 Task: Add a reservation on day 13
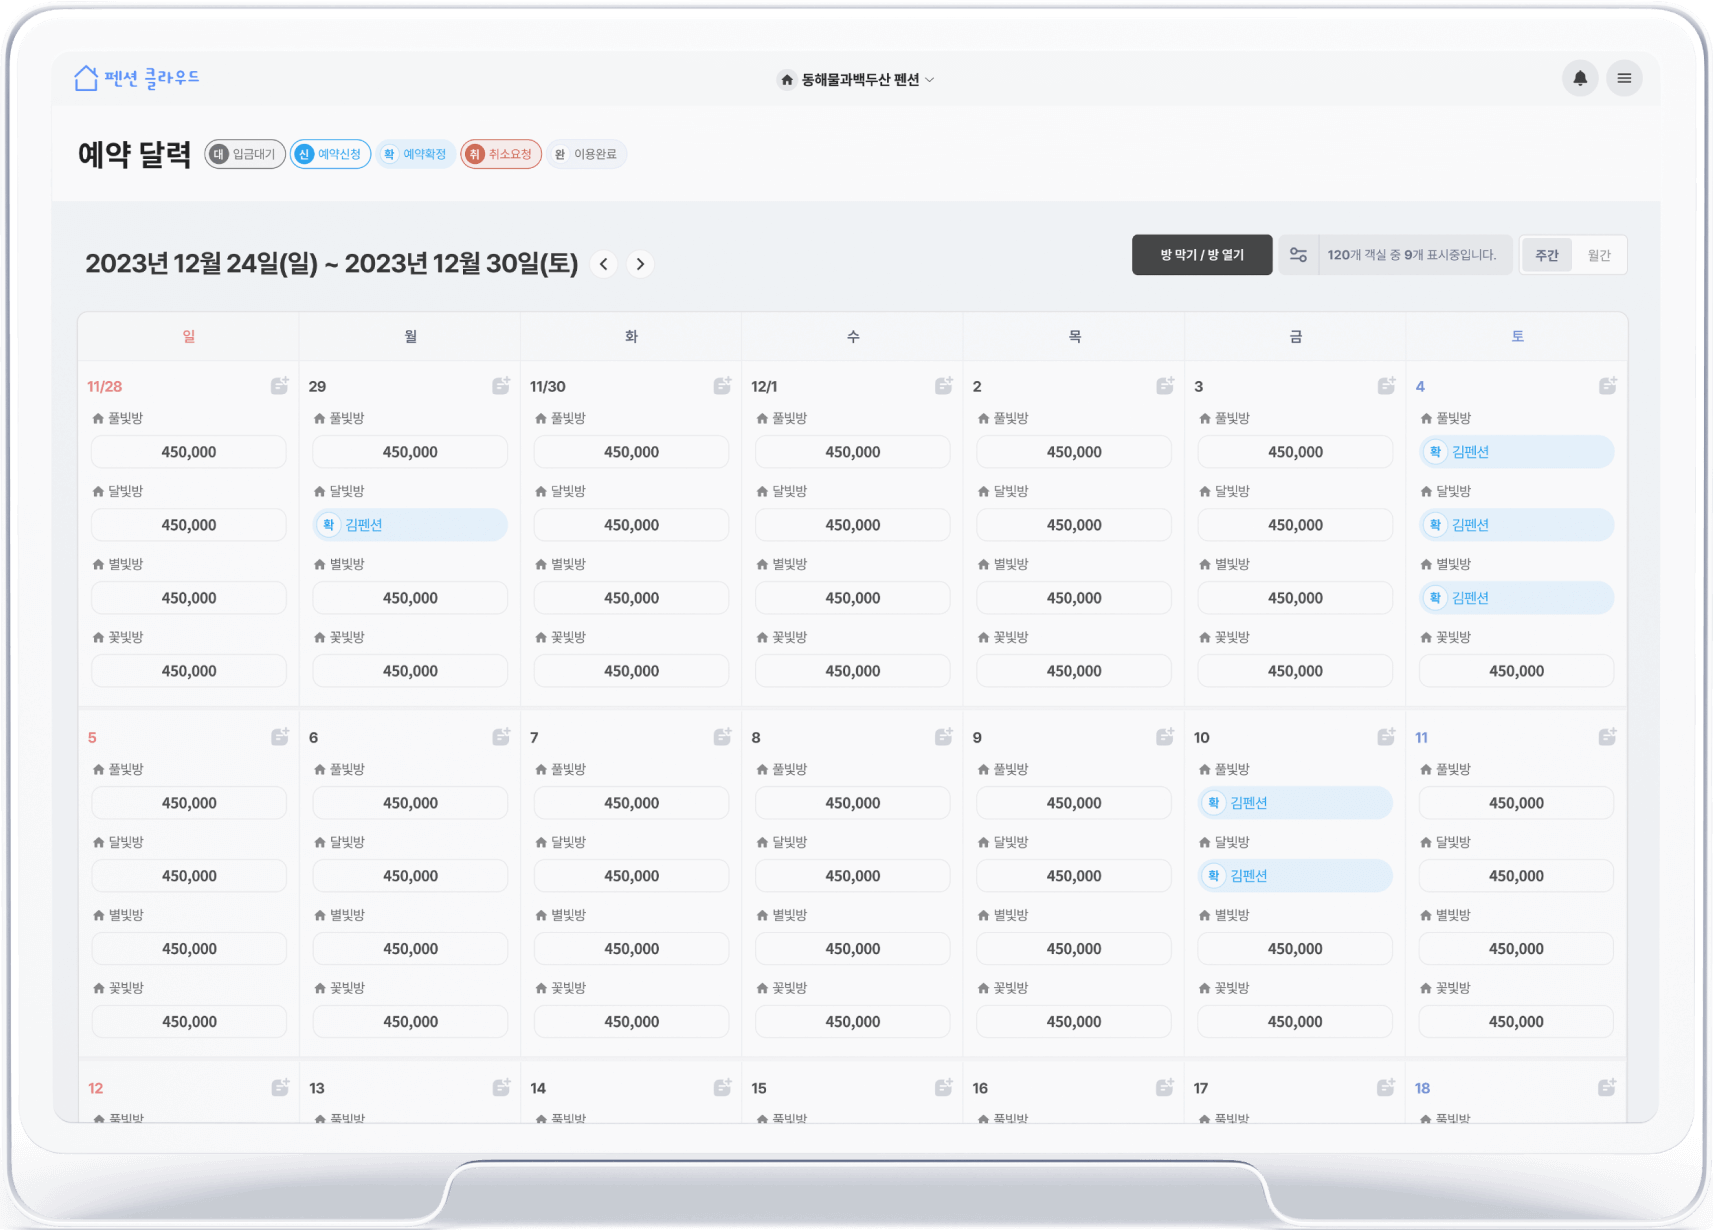point(501,1088)
